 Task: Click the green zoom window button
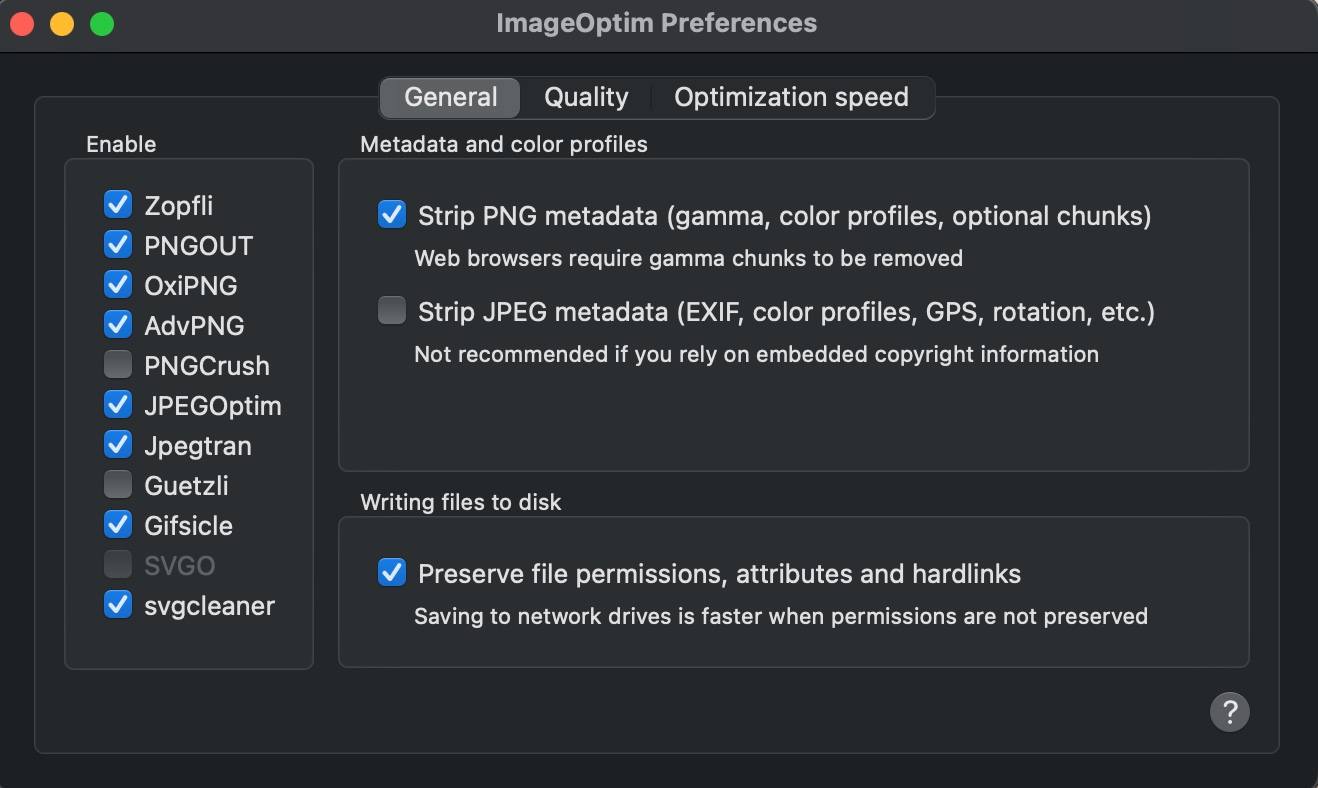[x=102, y=24]
